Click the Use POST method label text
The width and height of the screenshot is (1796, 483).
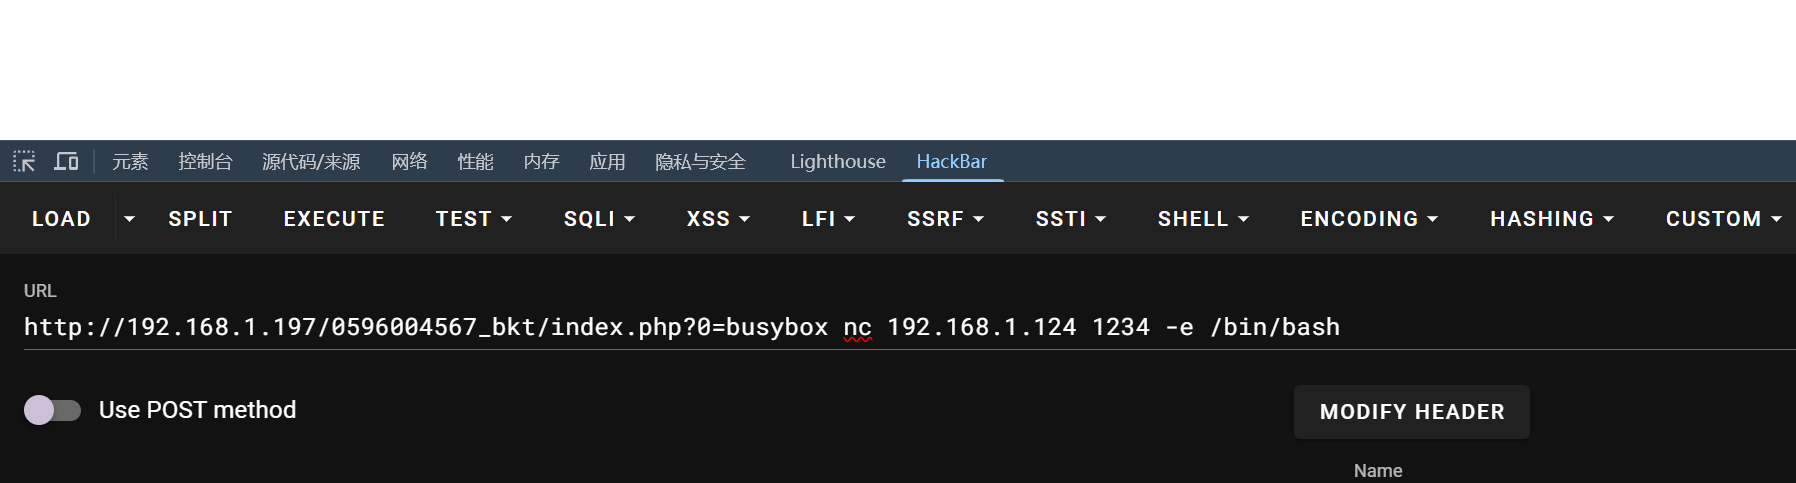coord(197,410)
